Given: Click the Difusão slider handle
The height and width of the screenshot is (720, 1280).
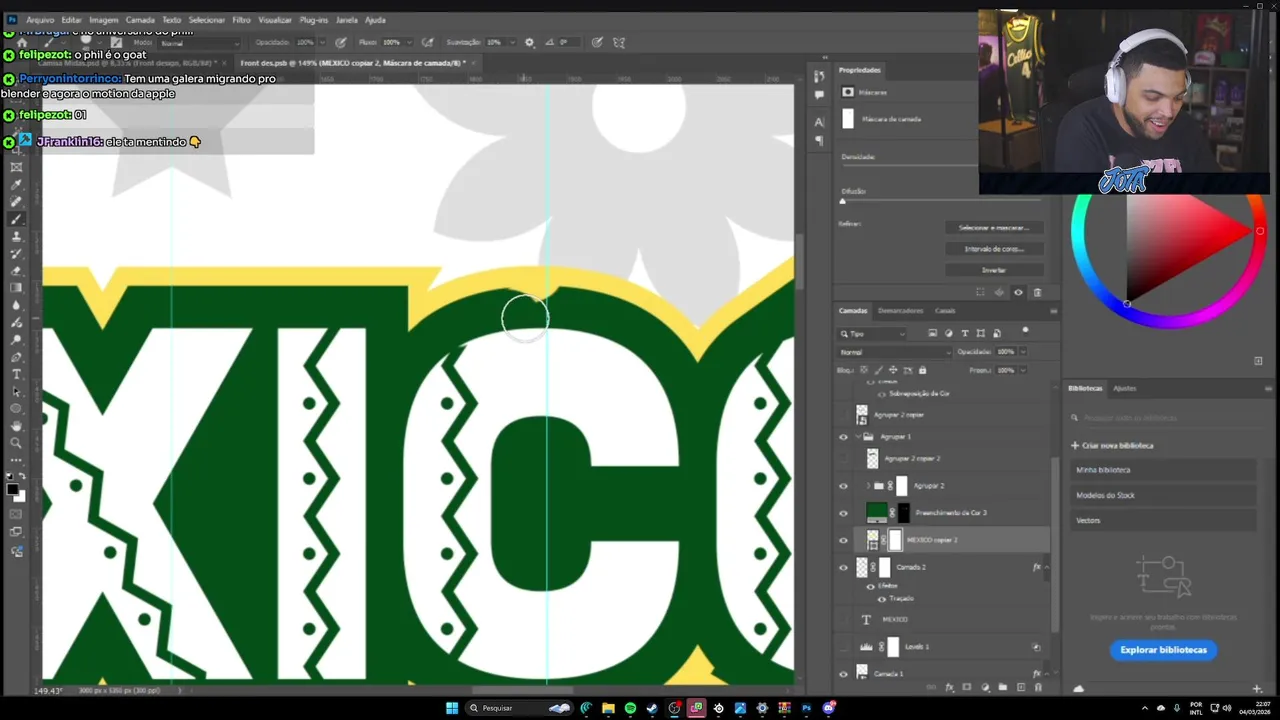Looking at the screenshot, I should click(842, 201).
